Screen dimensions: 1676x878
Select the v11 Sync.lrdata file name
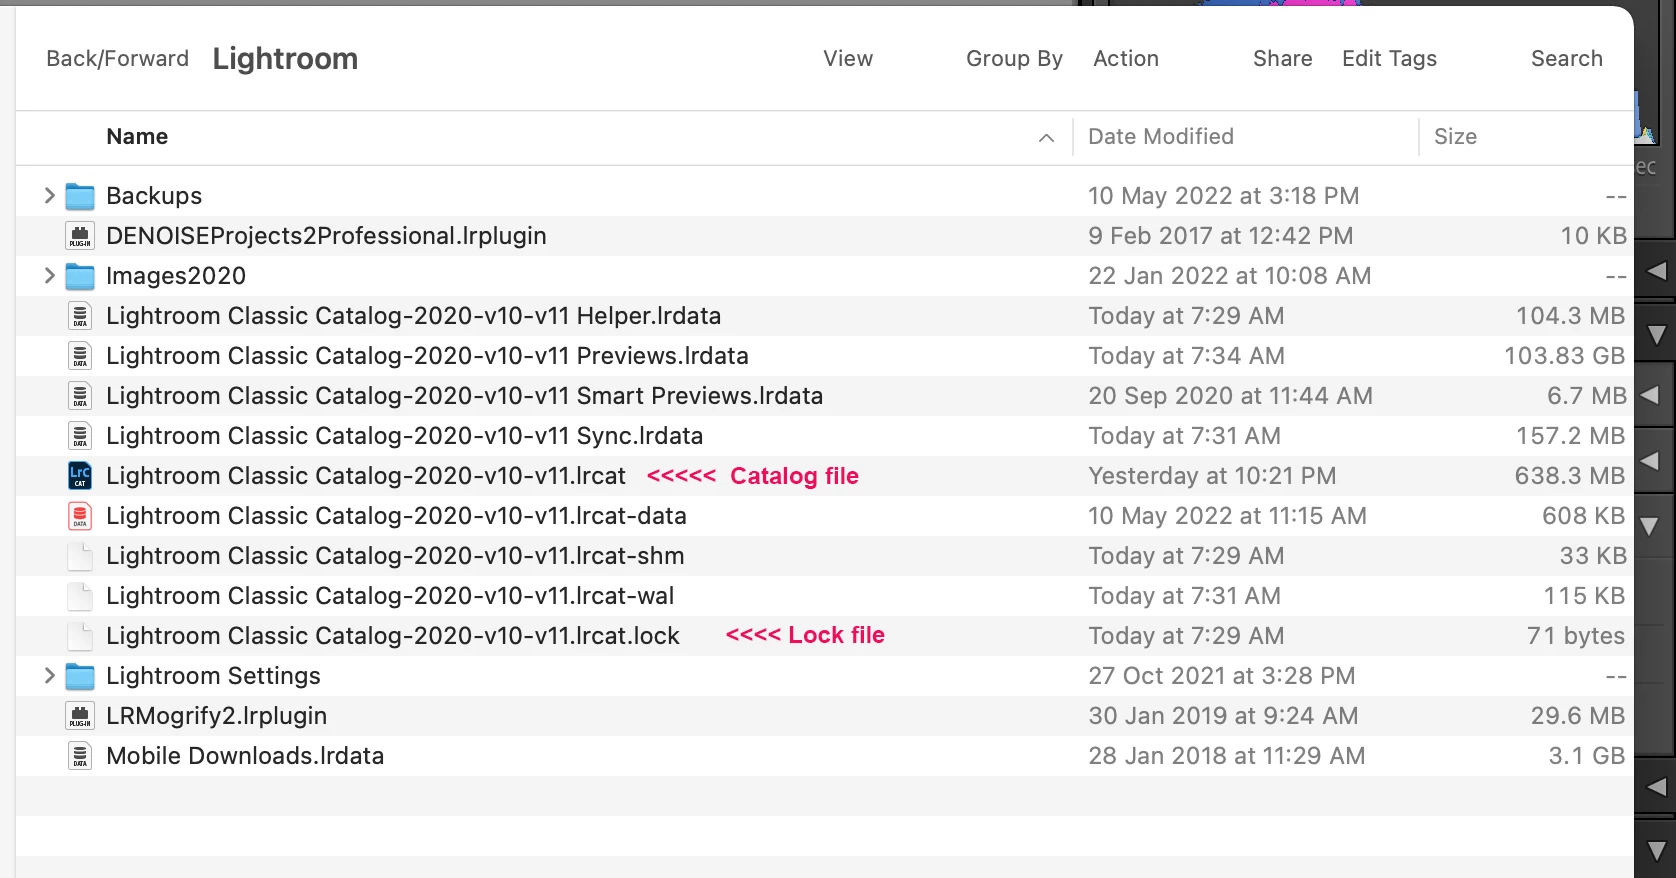tap(404, 436)
